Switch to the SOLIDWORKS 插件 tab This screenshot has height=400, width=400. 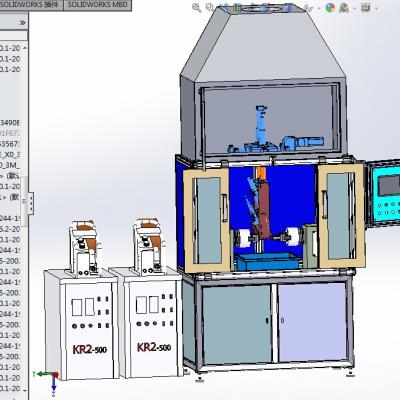(31, 5)
